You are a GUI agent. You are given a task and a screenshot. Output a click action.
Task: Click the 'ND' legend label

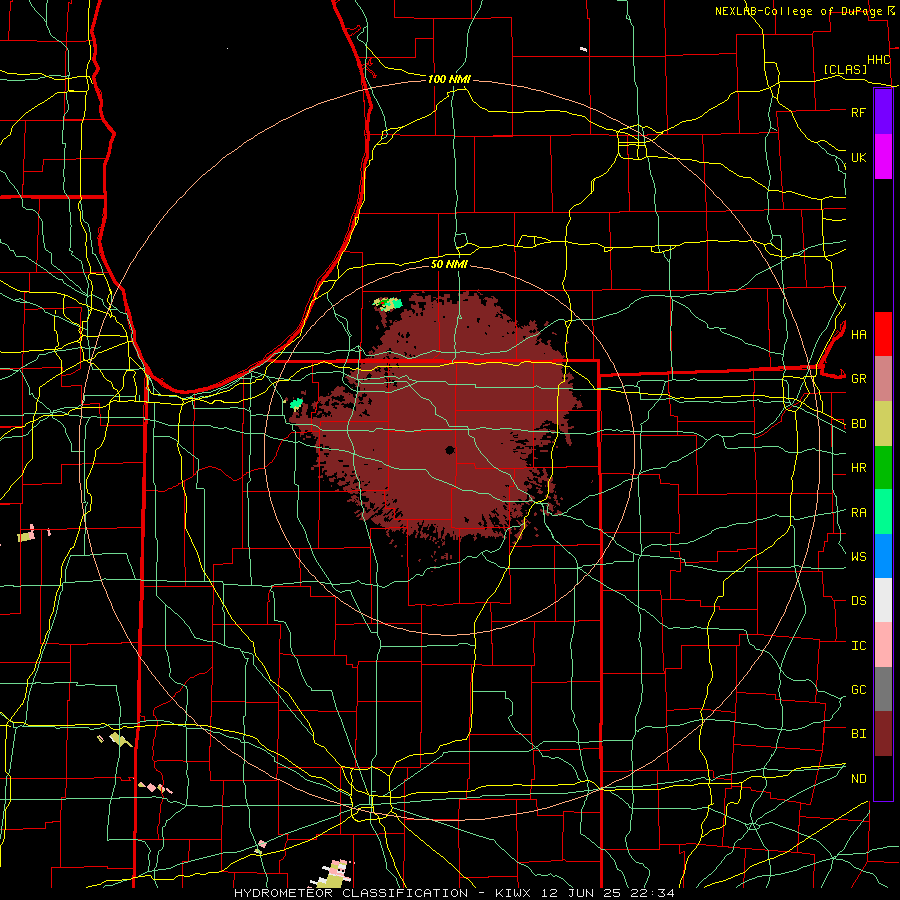(858, 778)
